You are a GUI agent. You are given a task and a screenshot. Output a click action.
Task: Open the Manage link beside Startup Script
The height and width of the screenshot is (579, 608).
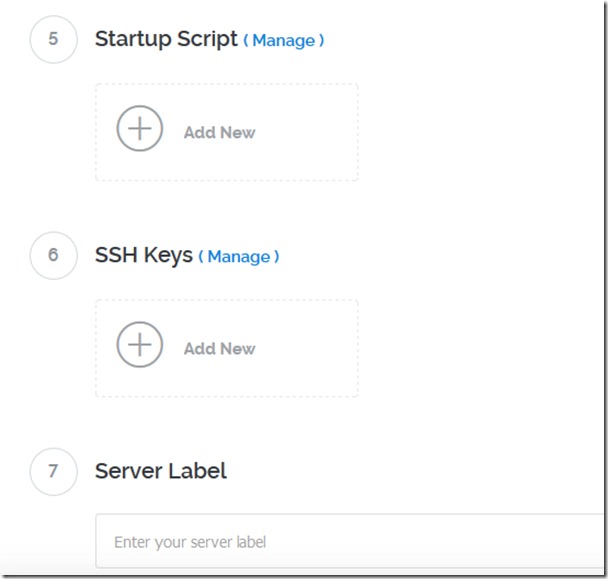coord(288,41)
